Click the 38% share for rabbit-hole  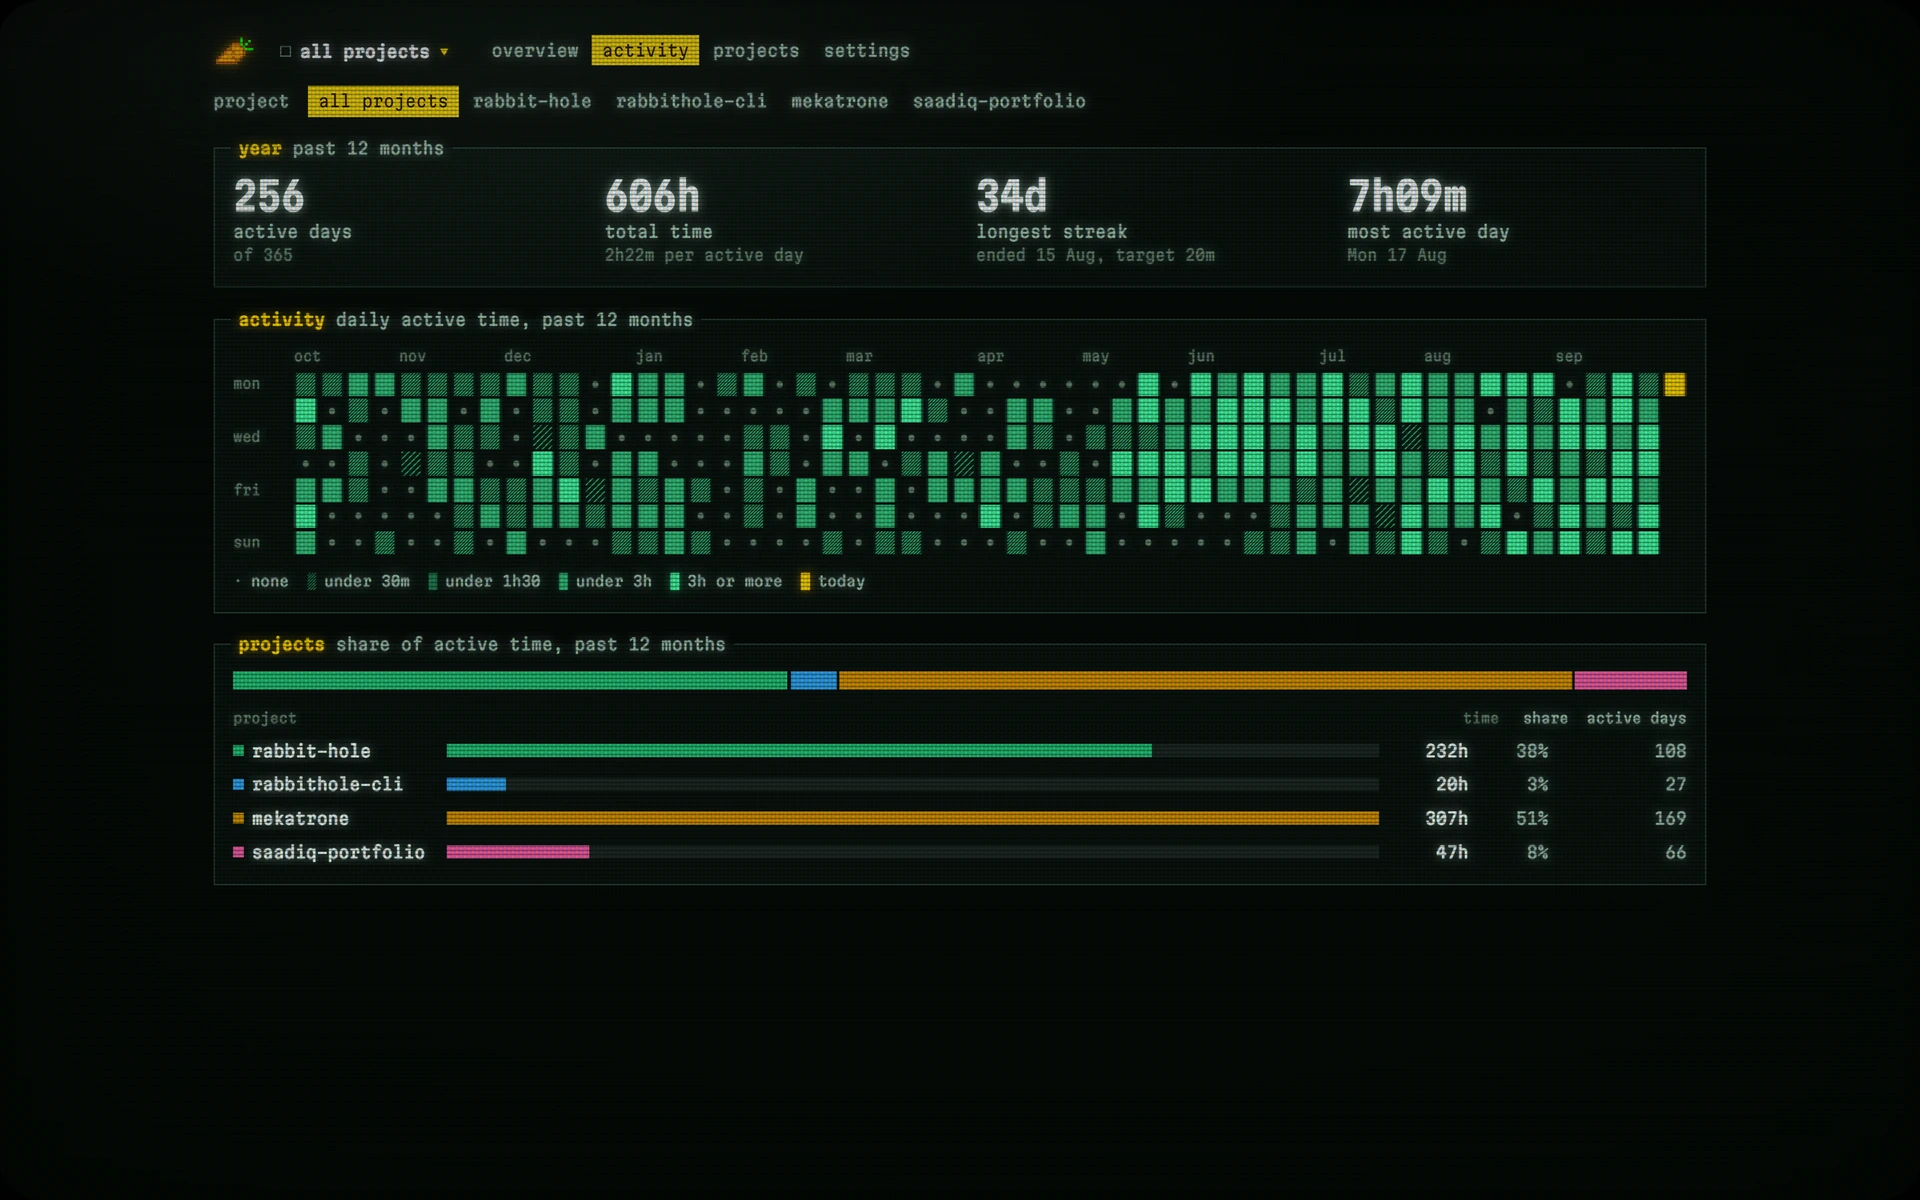[x=1532, y=751]
